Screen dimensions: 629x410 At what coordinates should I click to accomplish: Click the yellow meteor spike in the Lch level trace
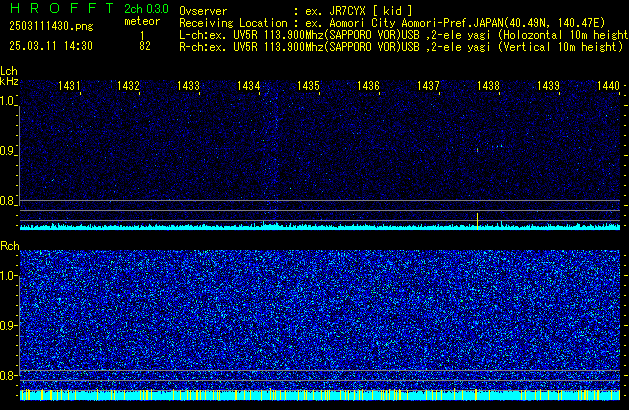pos(477,221)
